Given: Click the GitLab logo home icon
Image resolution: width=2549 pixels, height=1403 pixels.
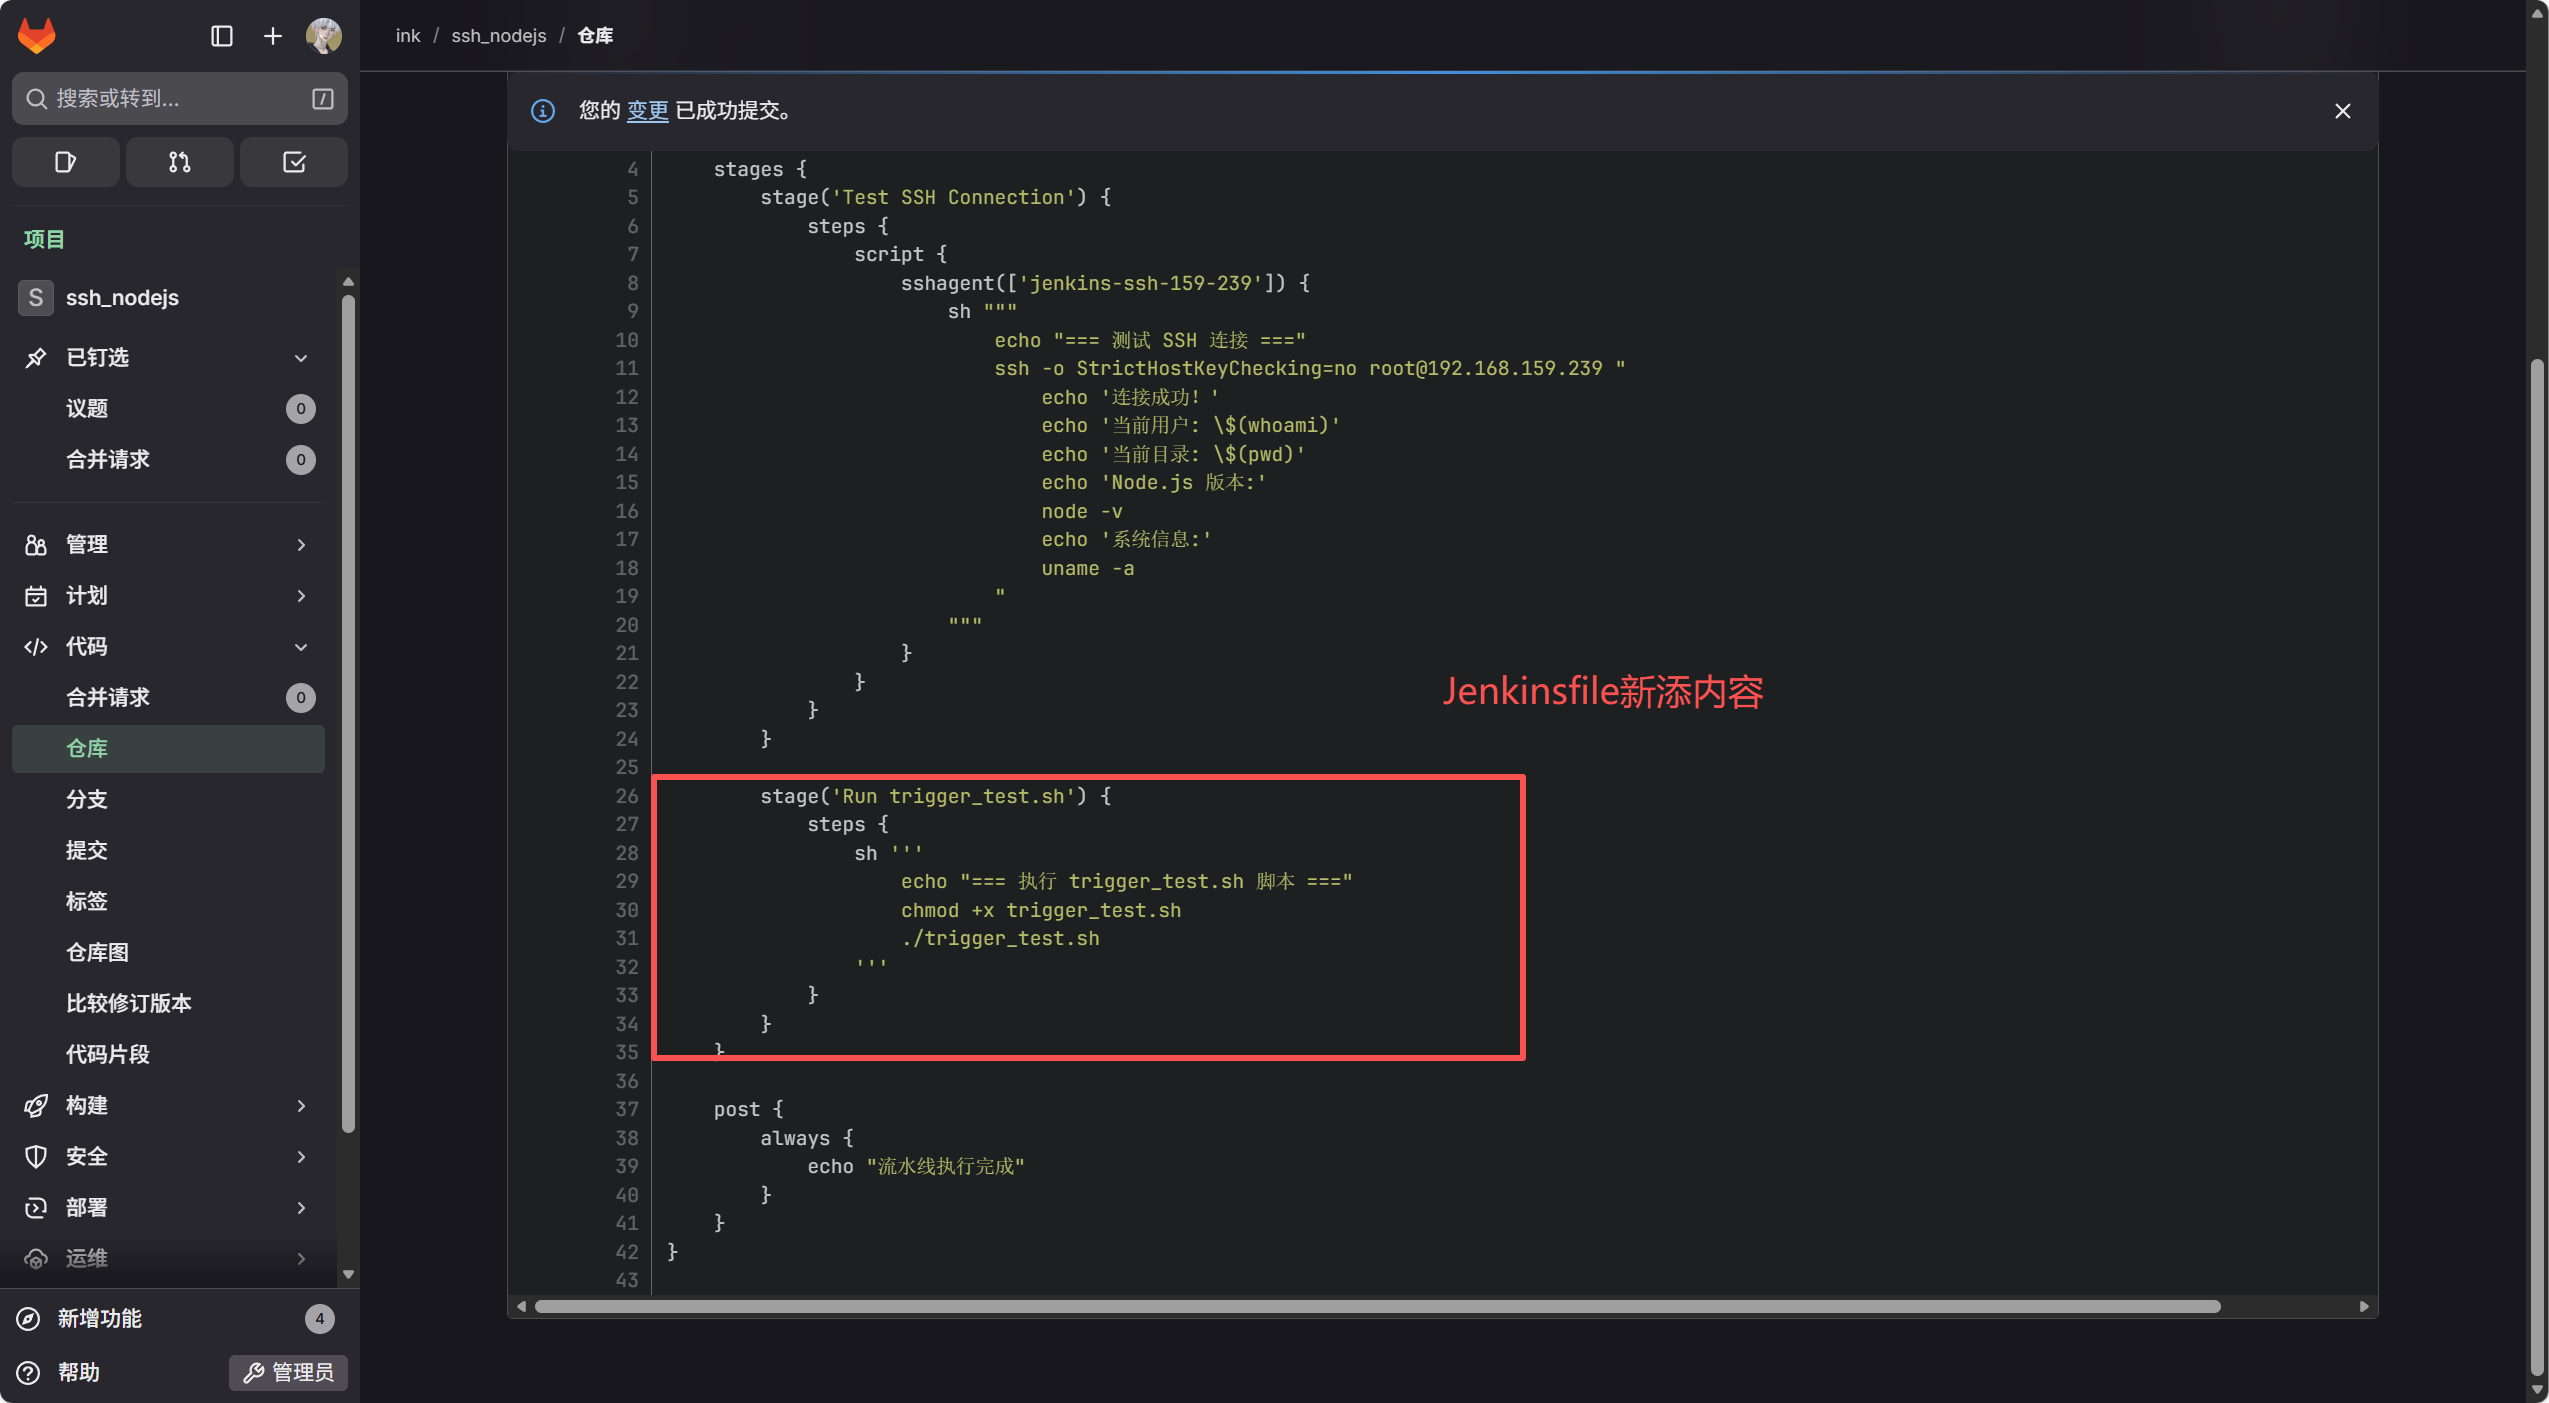Looking at the screenshot, I should pos(37,36).
